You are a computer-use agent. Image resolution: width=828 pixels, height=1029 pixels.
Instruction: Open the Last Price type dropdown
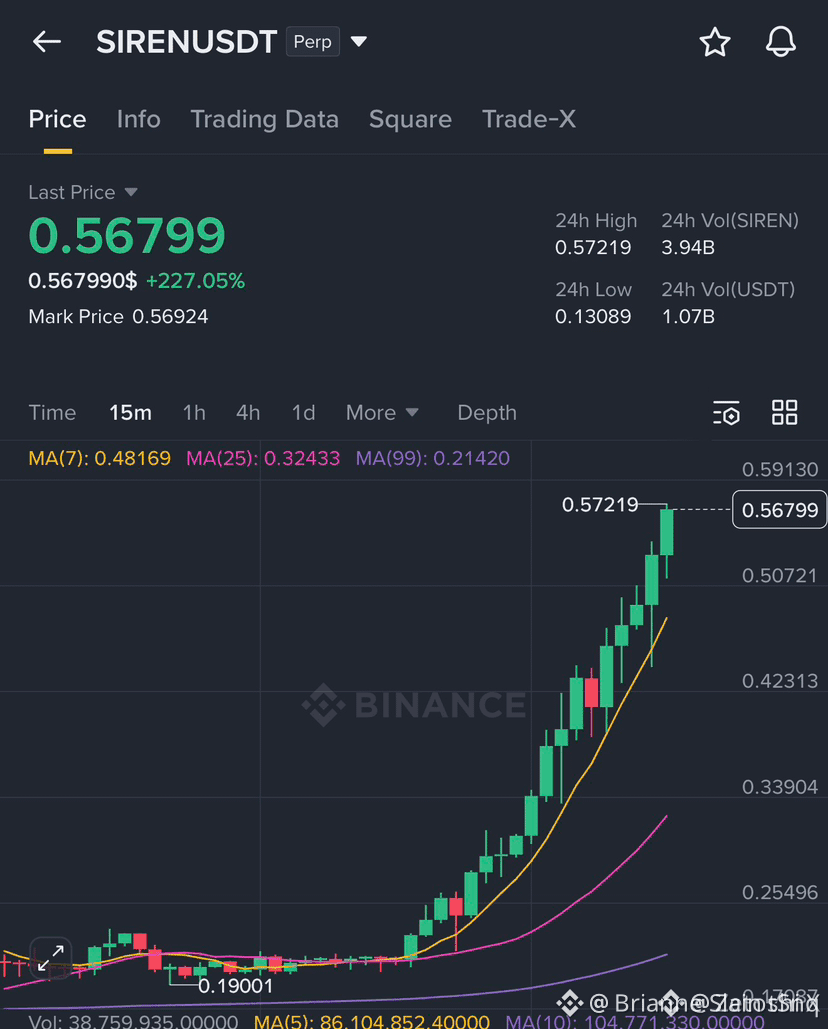(131, 192)
